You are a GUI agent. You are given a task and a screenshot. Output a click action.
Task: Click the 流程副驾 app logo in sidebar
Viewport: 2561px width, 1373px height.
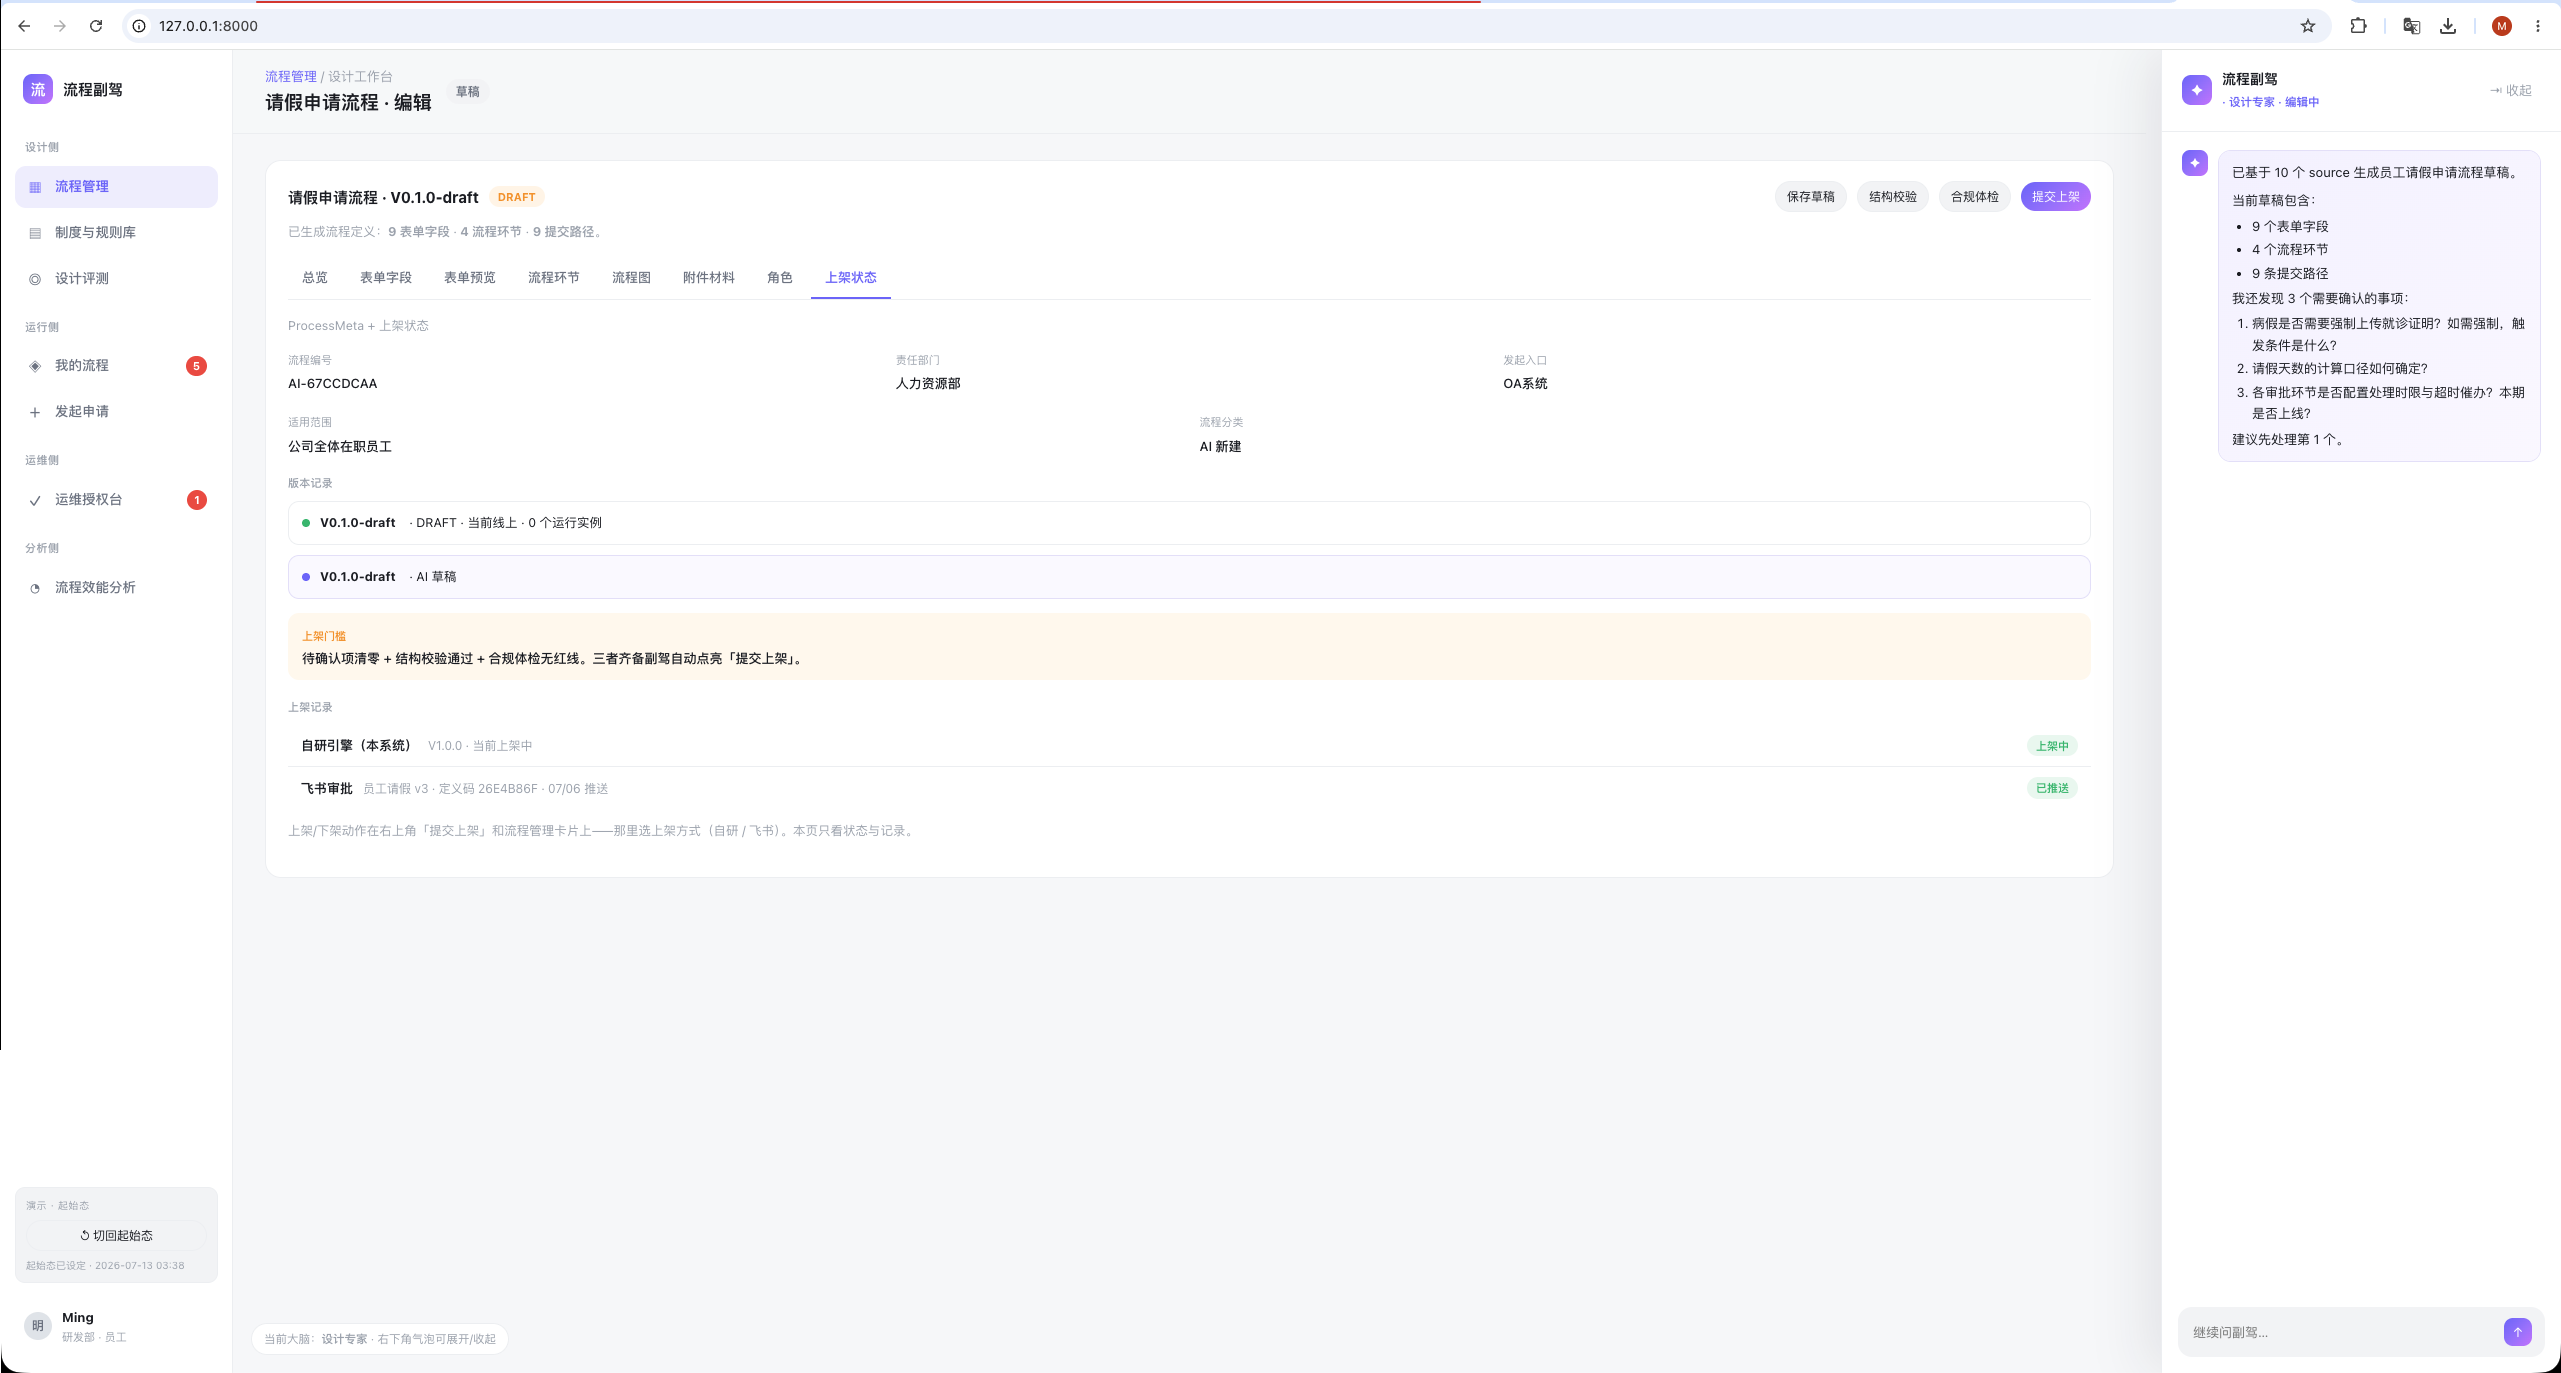[38, 89]
